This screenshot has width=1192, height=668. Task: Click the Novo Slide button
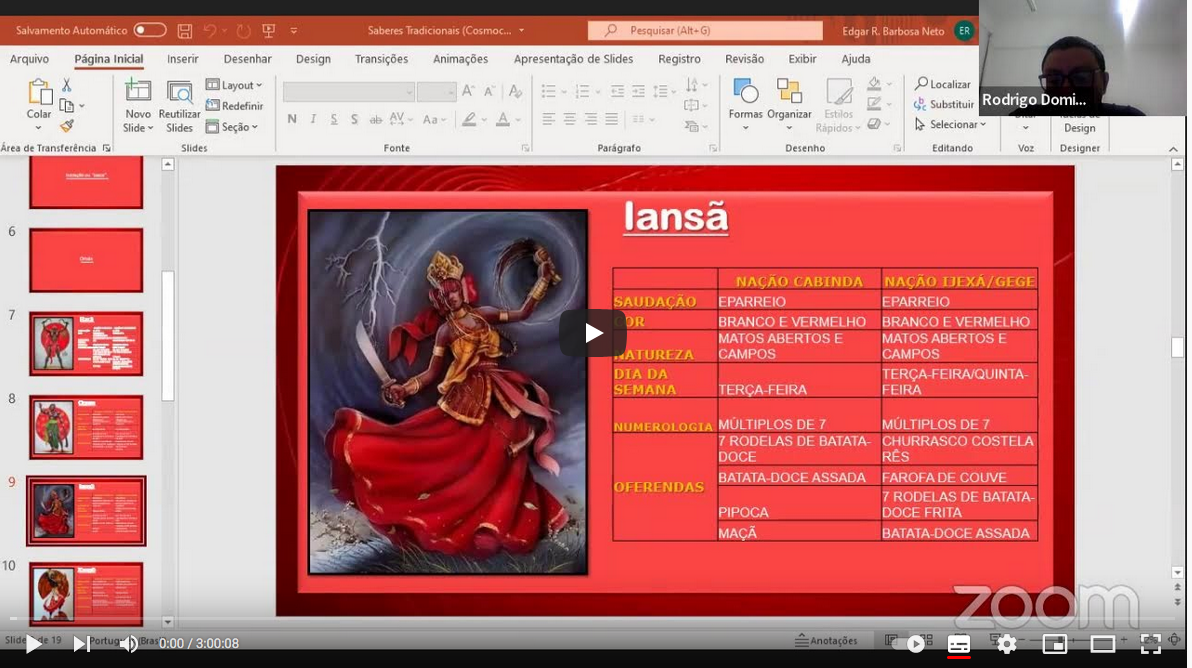tap(138, 106)
